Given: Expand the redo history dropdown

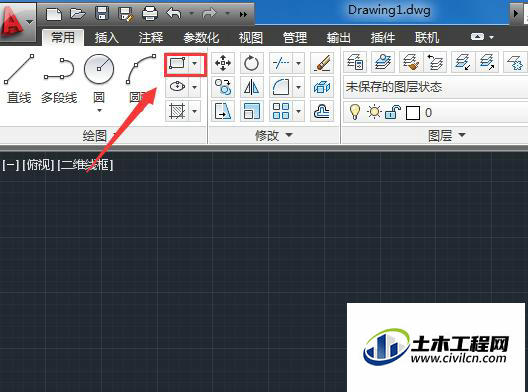Looking at the screenshot, I should (x=227, y=14).
